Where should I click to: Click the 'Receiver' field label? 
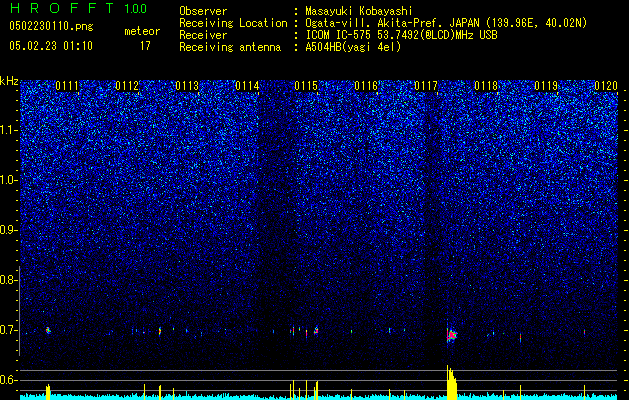pyautogui.click(x=203, y=35)
